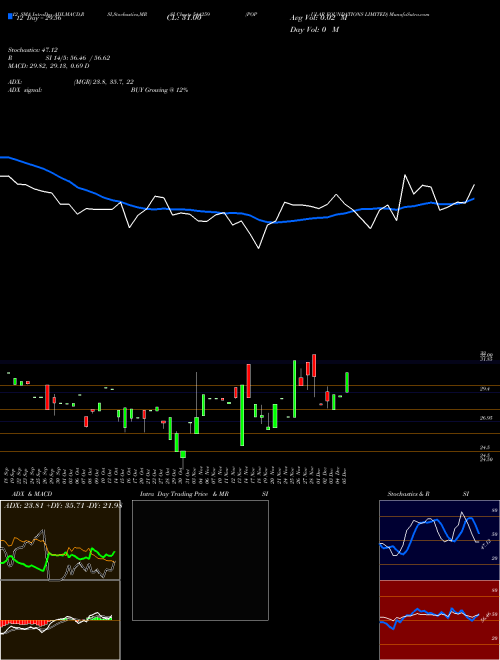Click the tallest green candlestick reaching 31.33
Screen dimensions: 500x660
(x=295, y=389)
